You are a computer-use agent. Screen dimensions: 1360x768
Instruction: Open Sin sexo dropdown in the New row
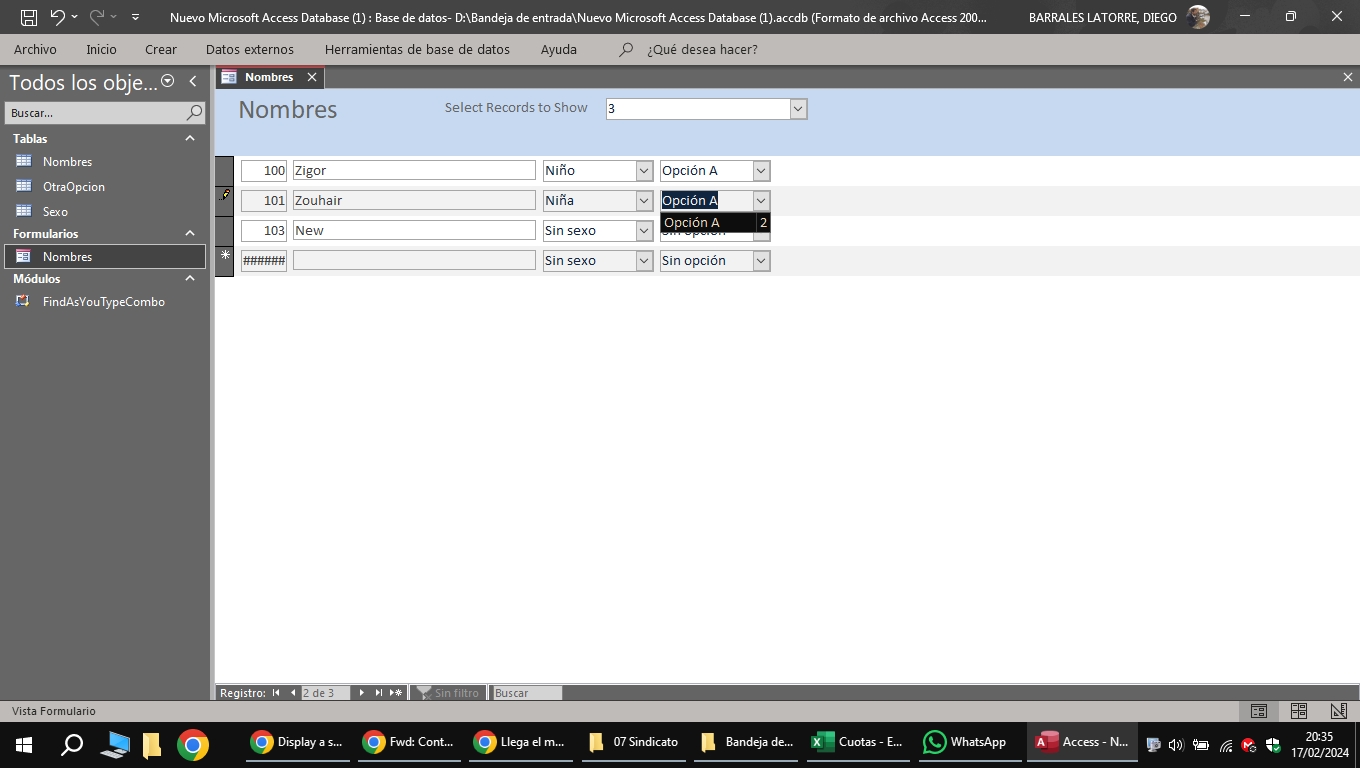point(644,230)
